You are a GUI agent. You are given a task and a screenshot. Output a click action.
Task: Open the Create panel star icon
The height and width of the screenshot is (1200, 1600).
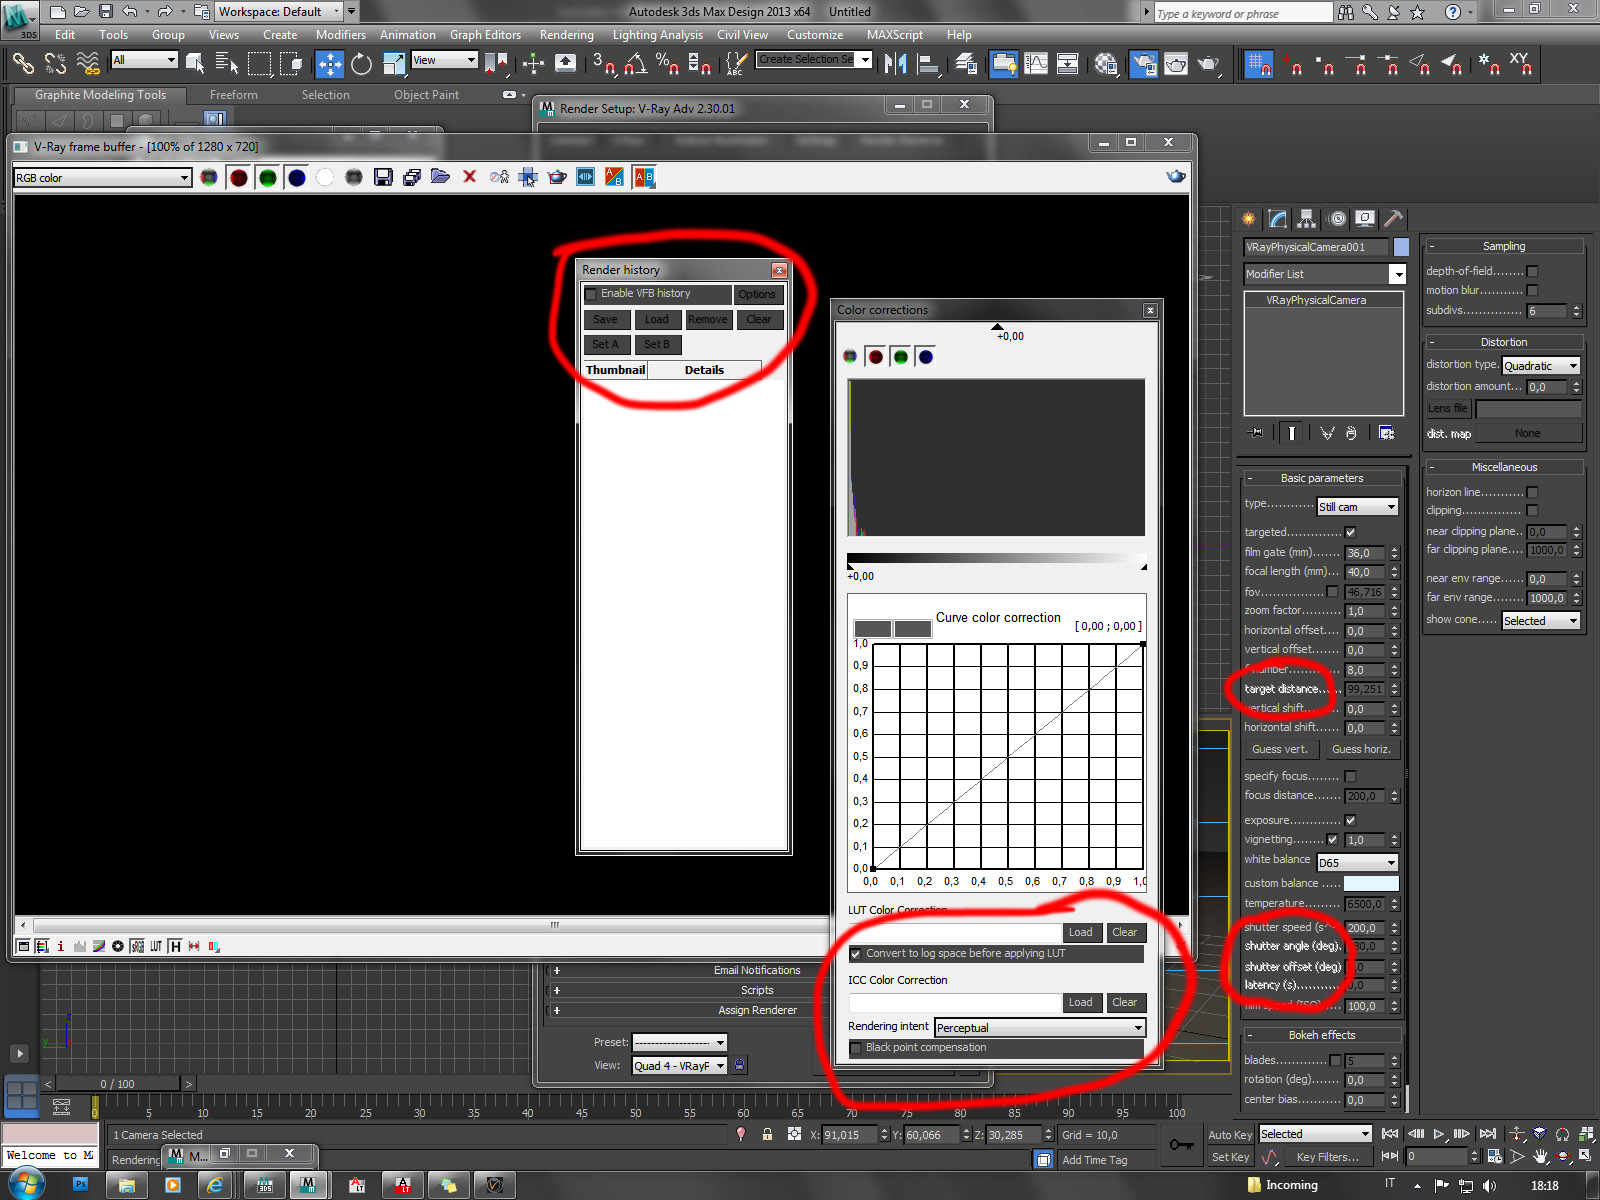1249,219
